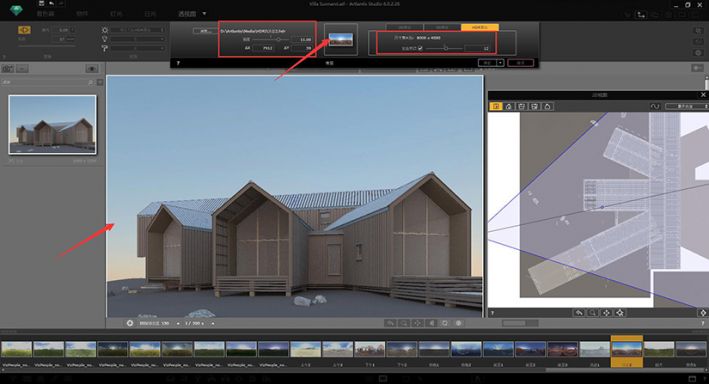Viewport: 709px width, 384px height.
Task: Click the green Artlantis gem logo
Action: click(x=16, y=9)
